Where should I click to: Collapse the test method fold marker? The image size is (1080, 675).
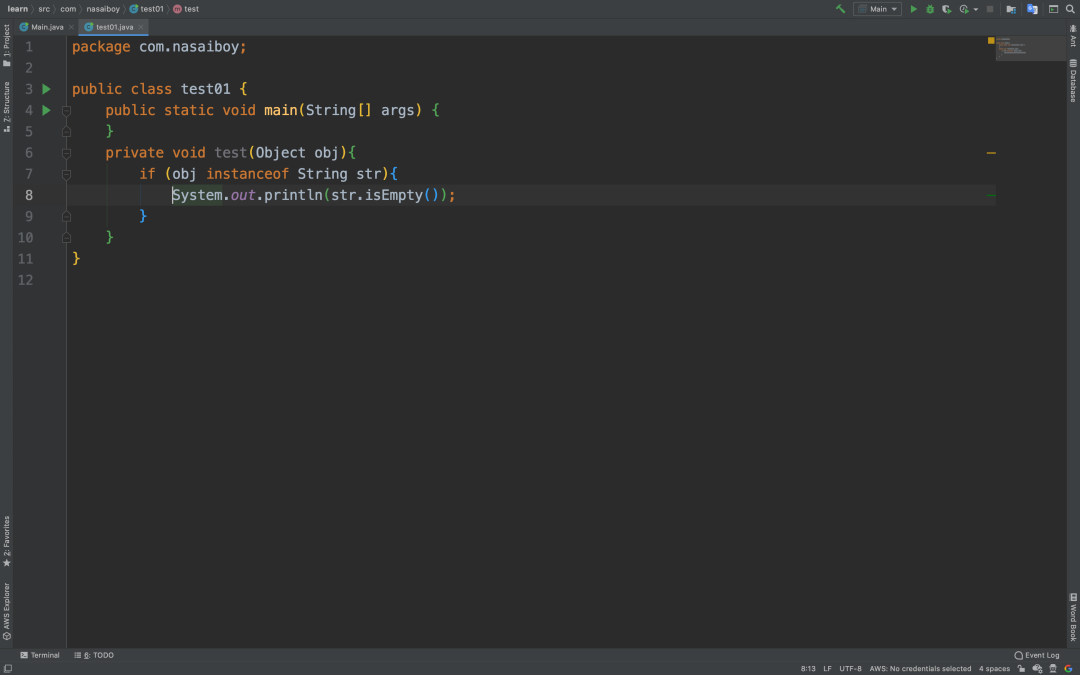[66, 152]
